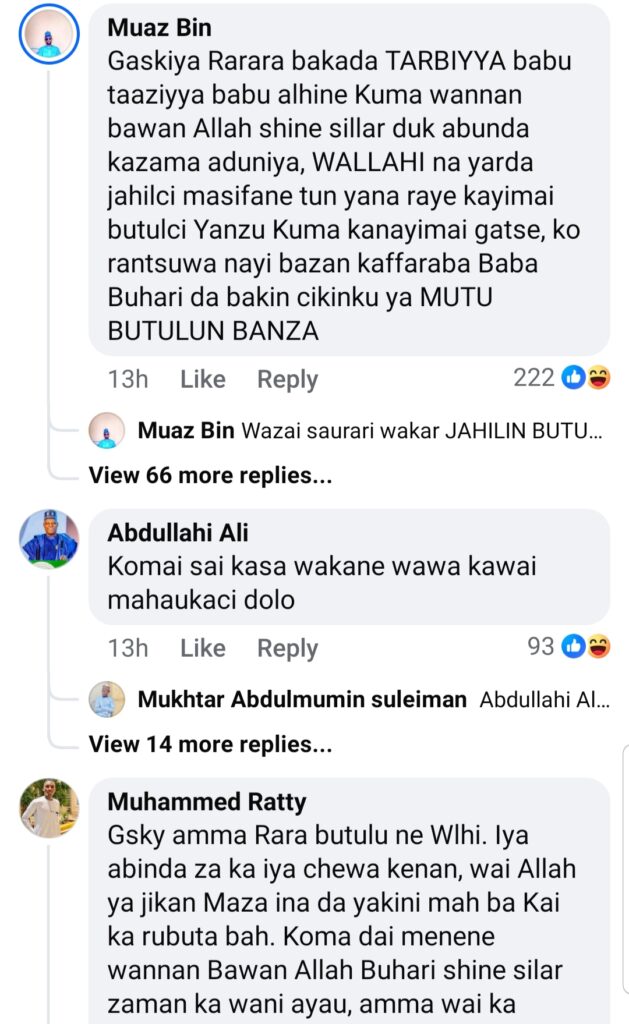Open Muaz Bin's profile picture avatar
The width and height of the screenshot is (629, 1024).
coord(49,37)
